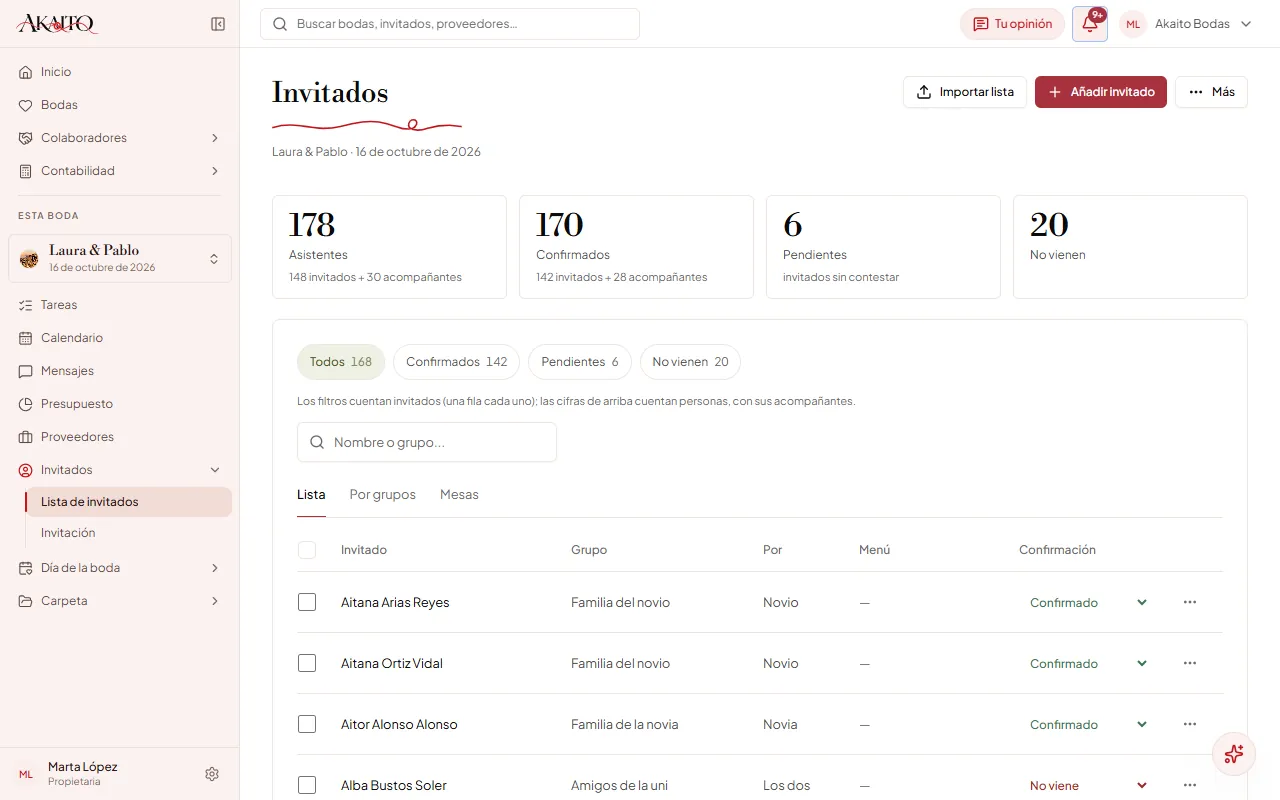Open Presupuesto in the sidebar
This screenshot has height=800, width=1280.
tap(120, 404)
